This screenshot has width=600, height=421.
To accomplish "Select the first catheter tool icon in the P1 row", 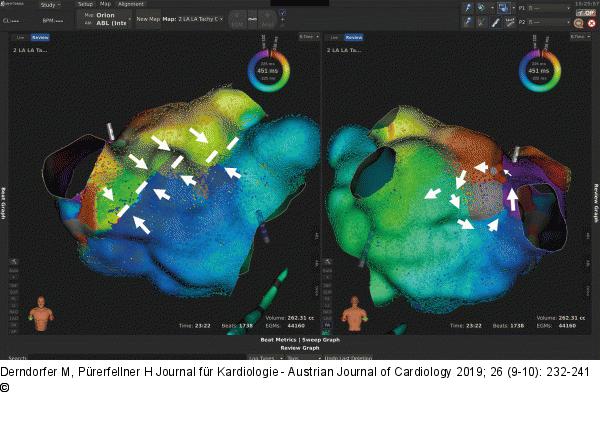I will [470, 5].
